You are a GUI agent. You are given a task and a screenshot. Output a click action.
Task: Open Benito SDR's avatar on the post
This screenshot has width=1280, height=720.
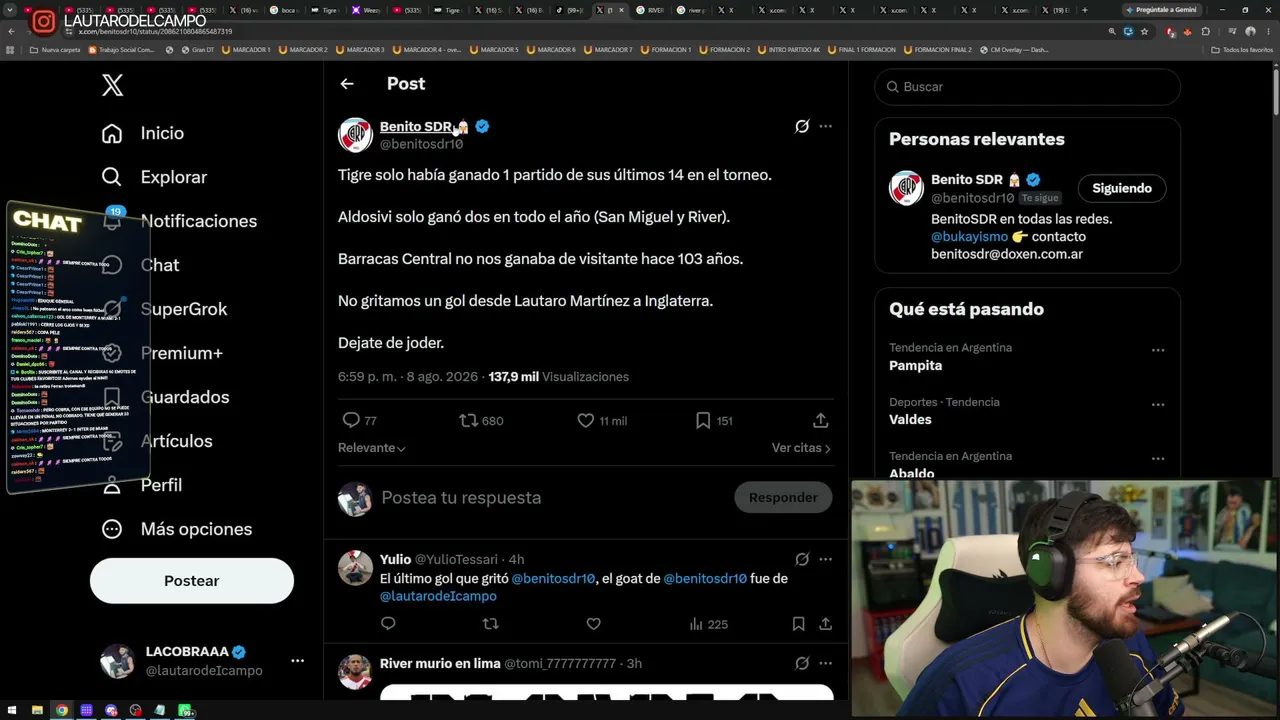click(355, 135)
